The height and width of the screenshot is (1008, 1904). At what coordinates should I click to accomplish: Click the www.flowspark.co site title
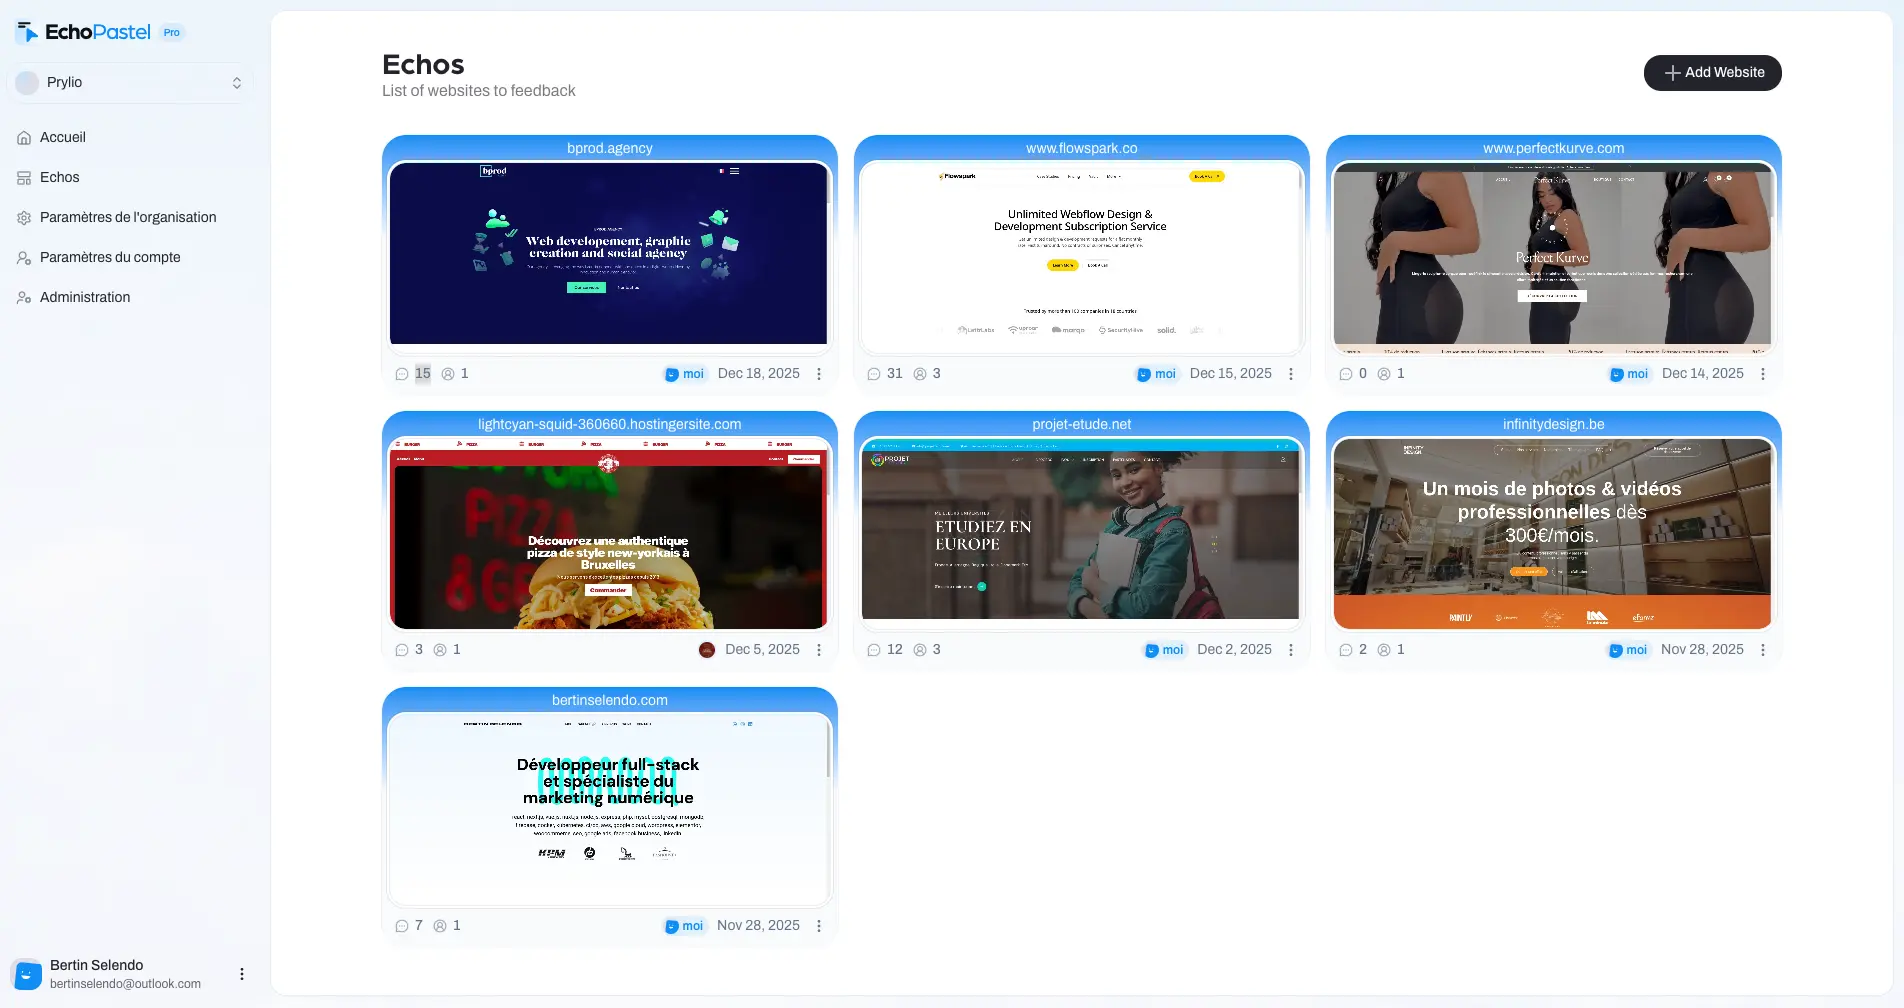tap(1081, 147)
